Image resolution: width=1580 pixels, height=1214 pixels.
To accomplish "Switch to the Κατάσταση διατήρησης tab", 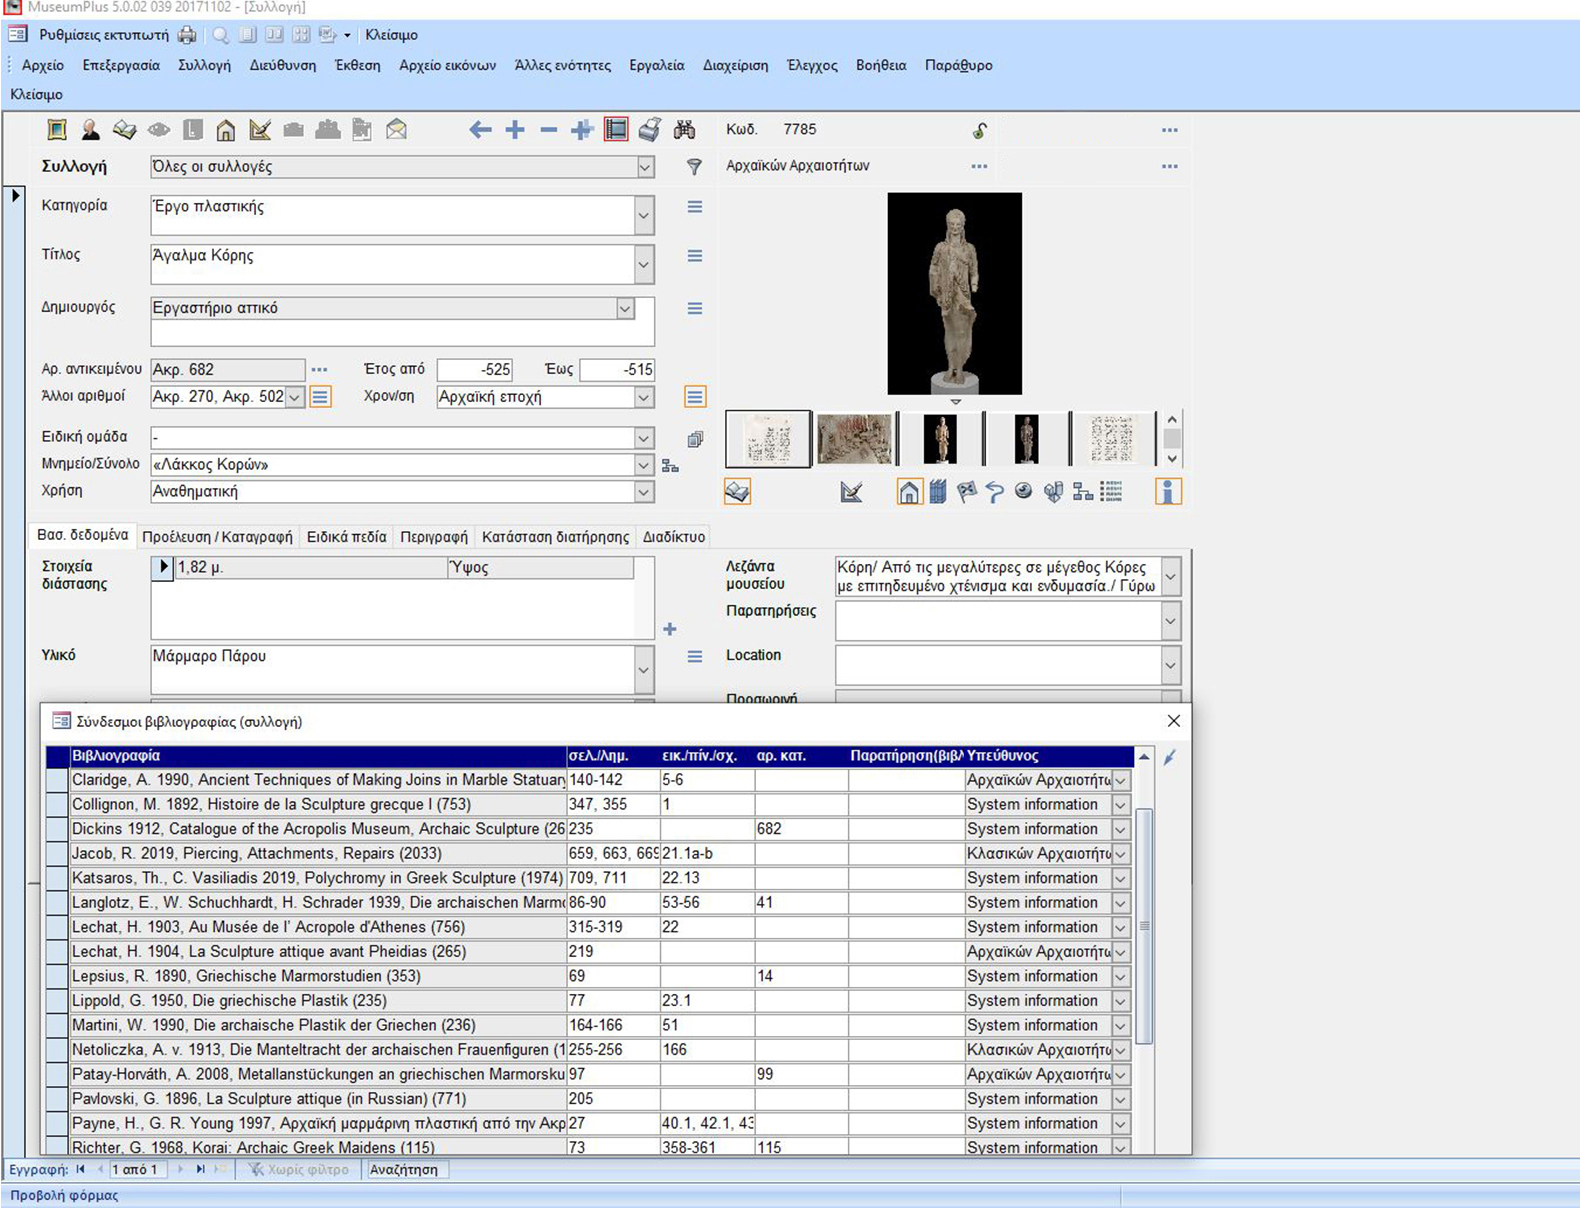I will [555, 537].
